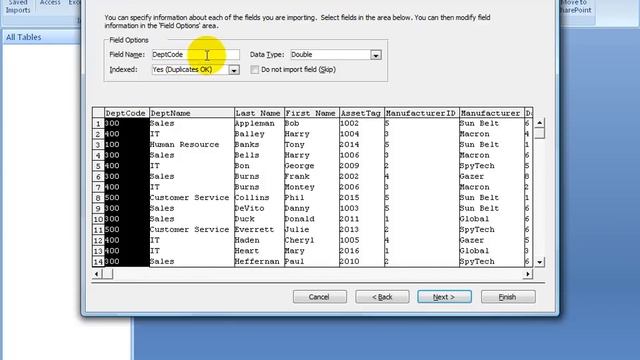
Task: Click the All Tables navigation pane header
Action: pyautogui.click(x=41, y=37)
